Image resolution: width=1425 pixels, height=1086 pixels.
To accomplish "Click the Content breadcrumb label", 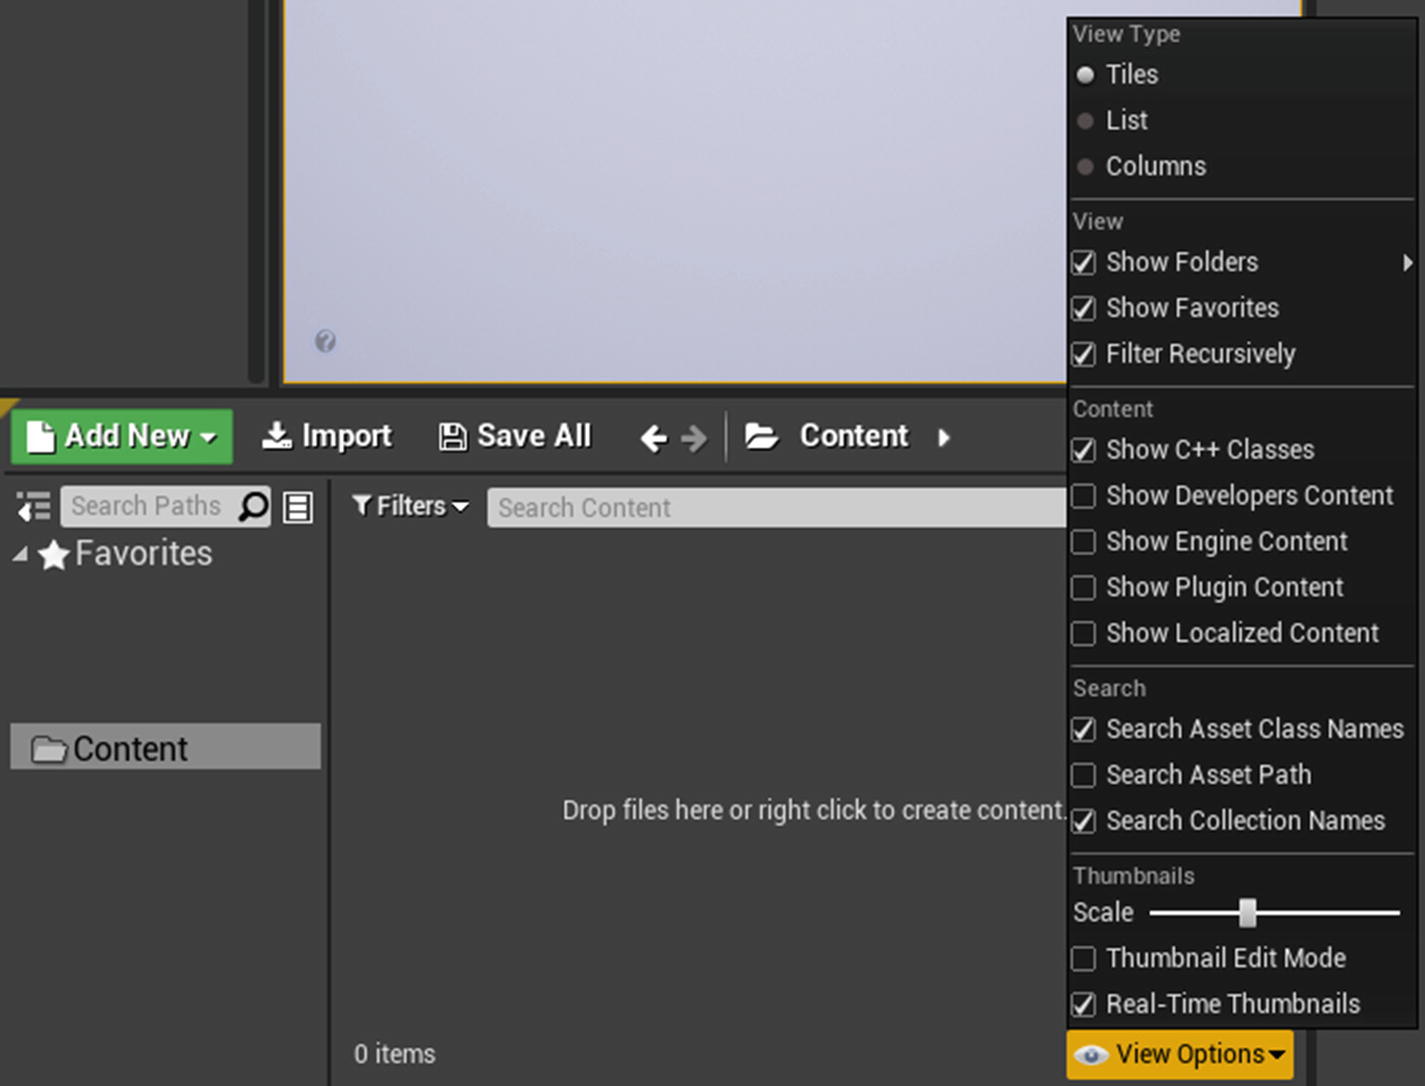I will pyautogui.click(x=853, y=436).
